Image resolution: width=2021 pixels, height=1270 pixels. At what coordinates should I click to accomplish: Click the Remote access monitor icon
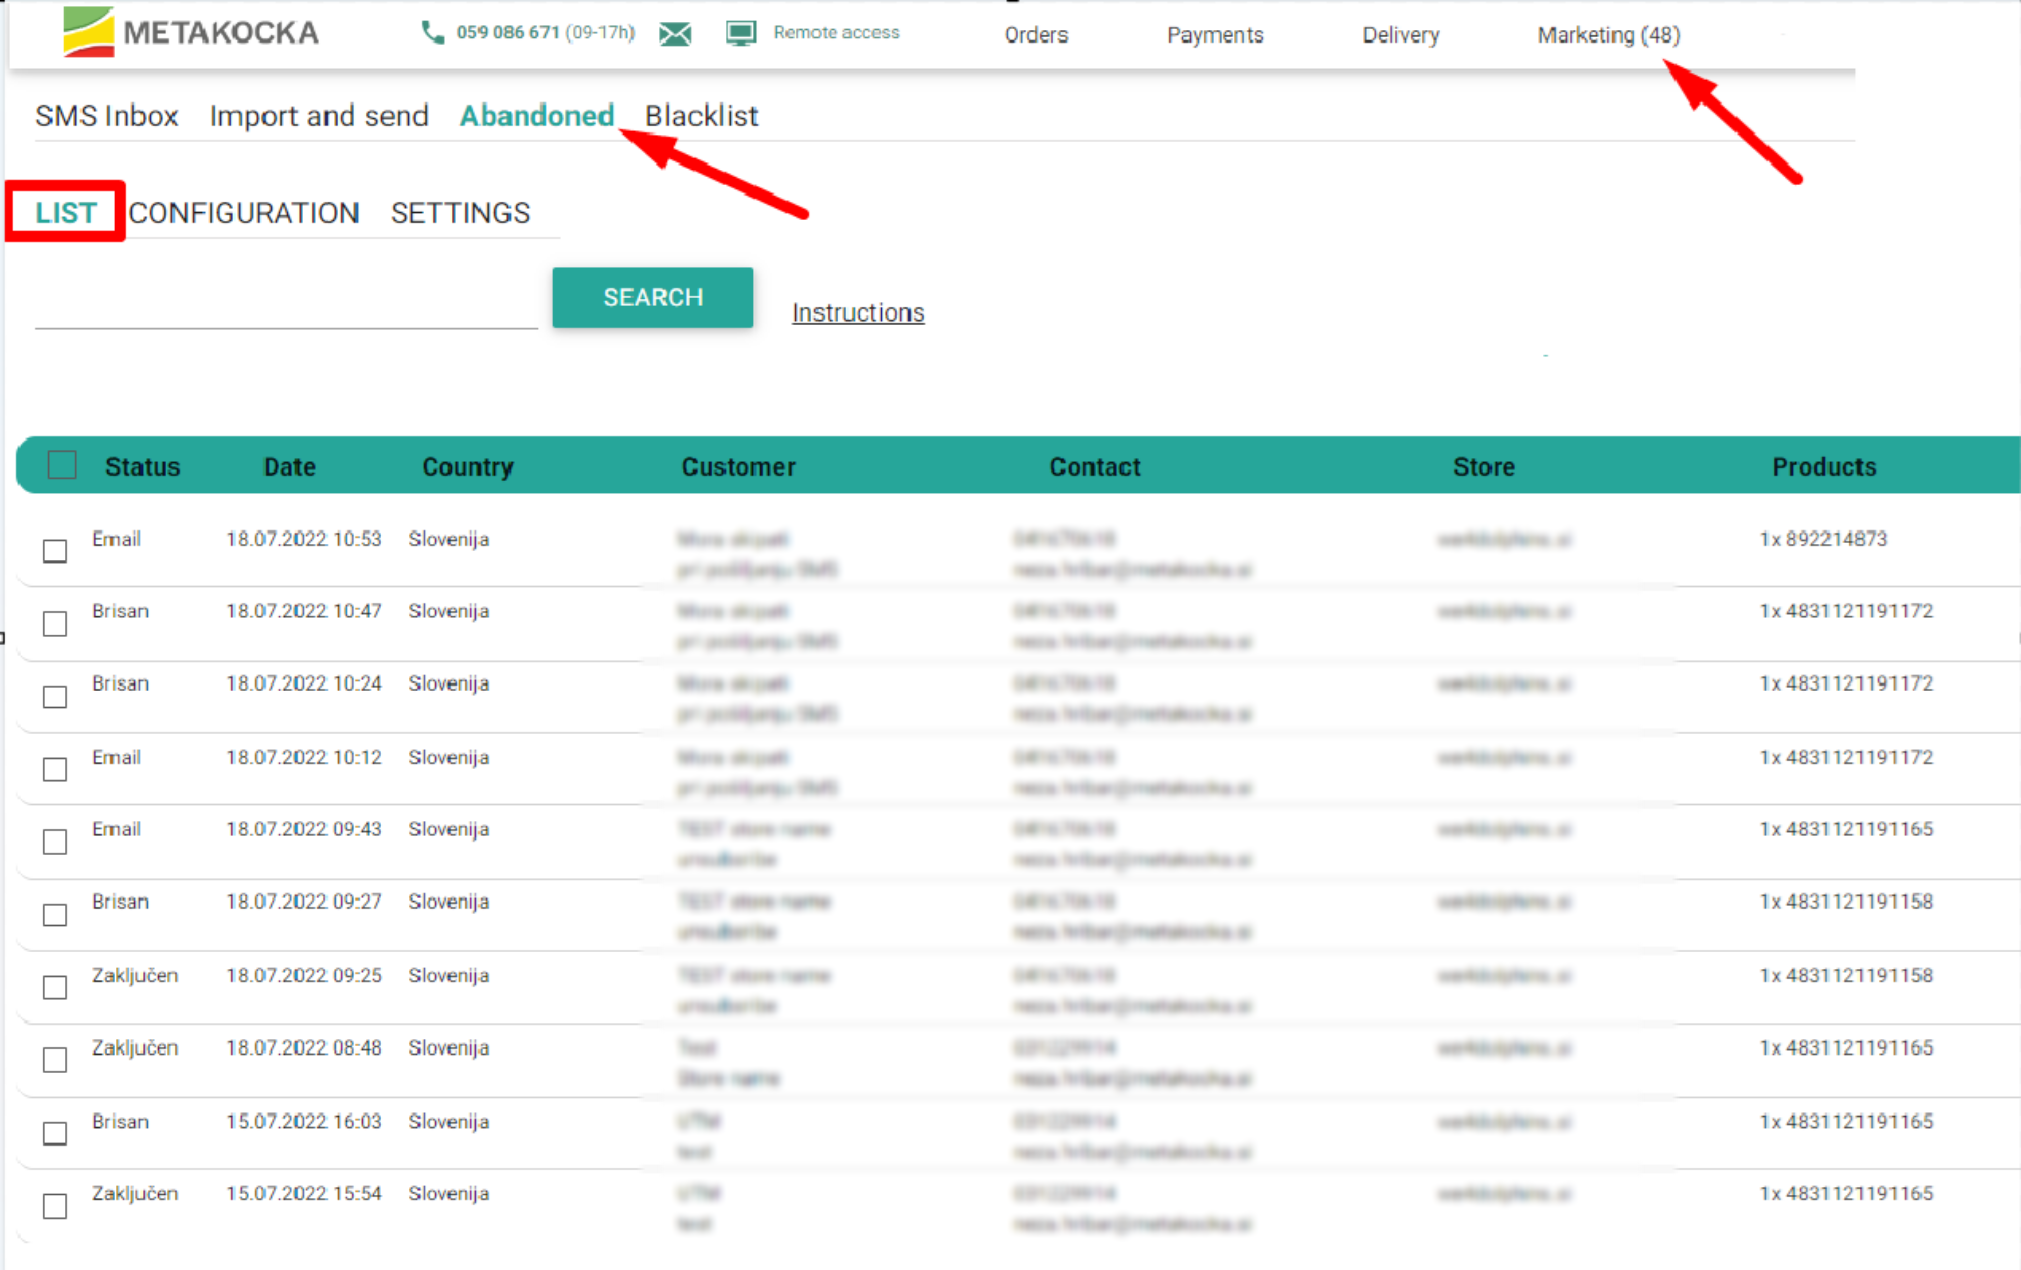[x=741, y=34]
